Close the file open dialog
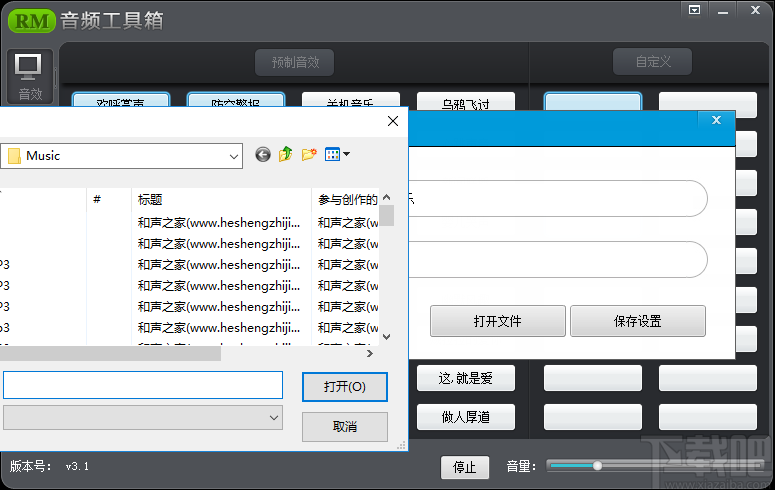775x490 pixels. (x=393, y=121)
